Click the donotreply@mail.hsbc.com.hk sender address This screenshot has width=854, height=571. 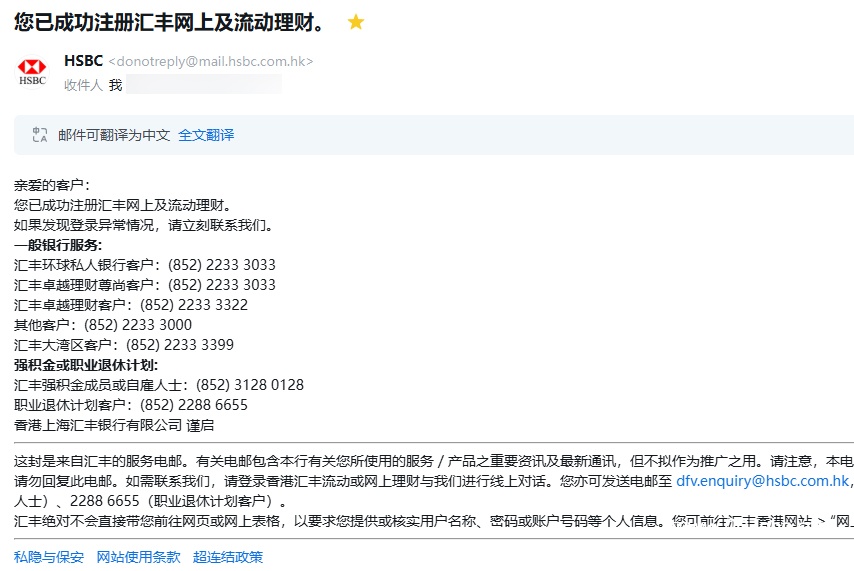pos(211,61)
